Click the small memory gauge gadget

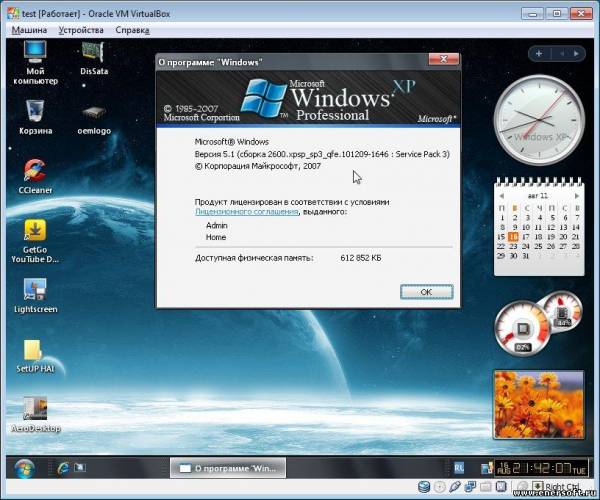click(562, 311)
